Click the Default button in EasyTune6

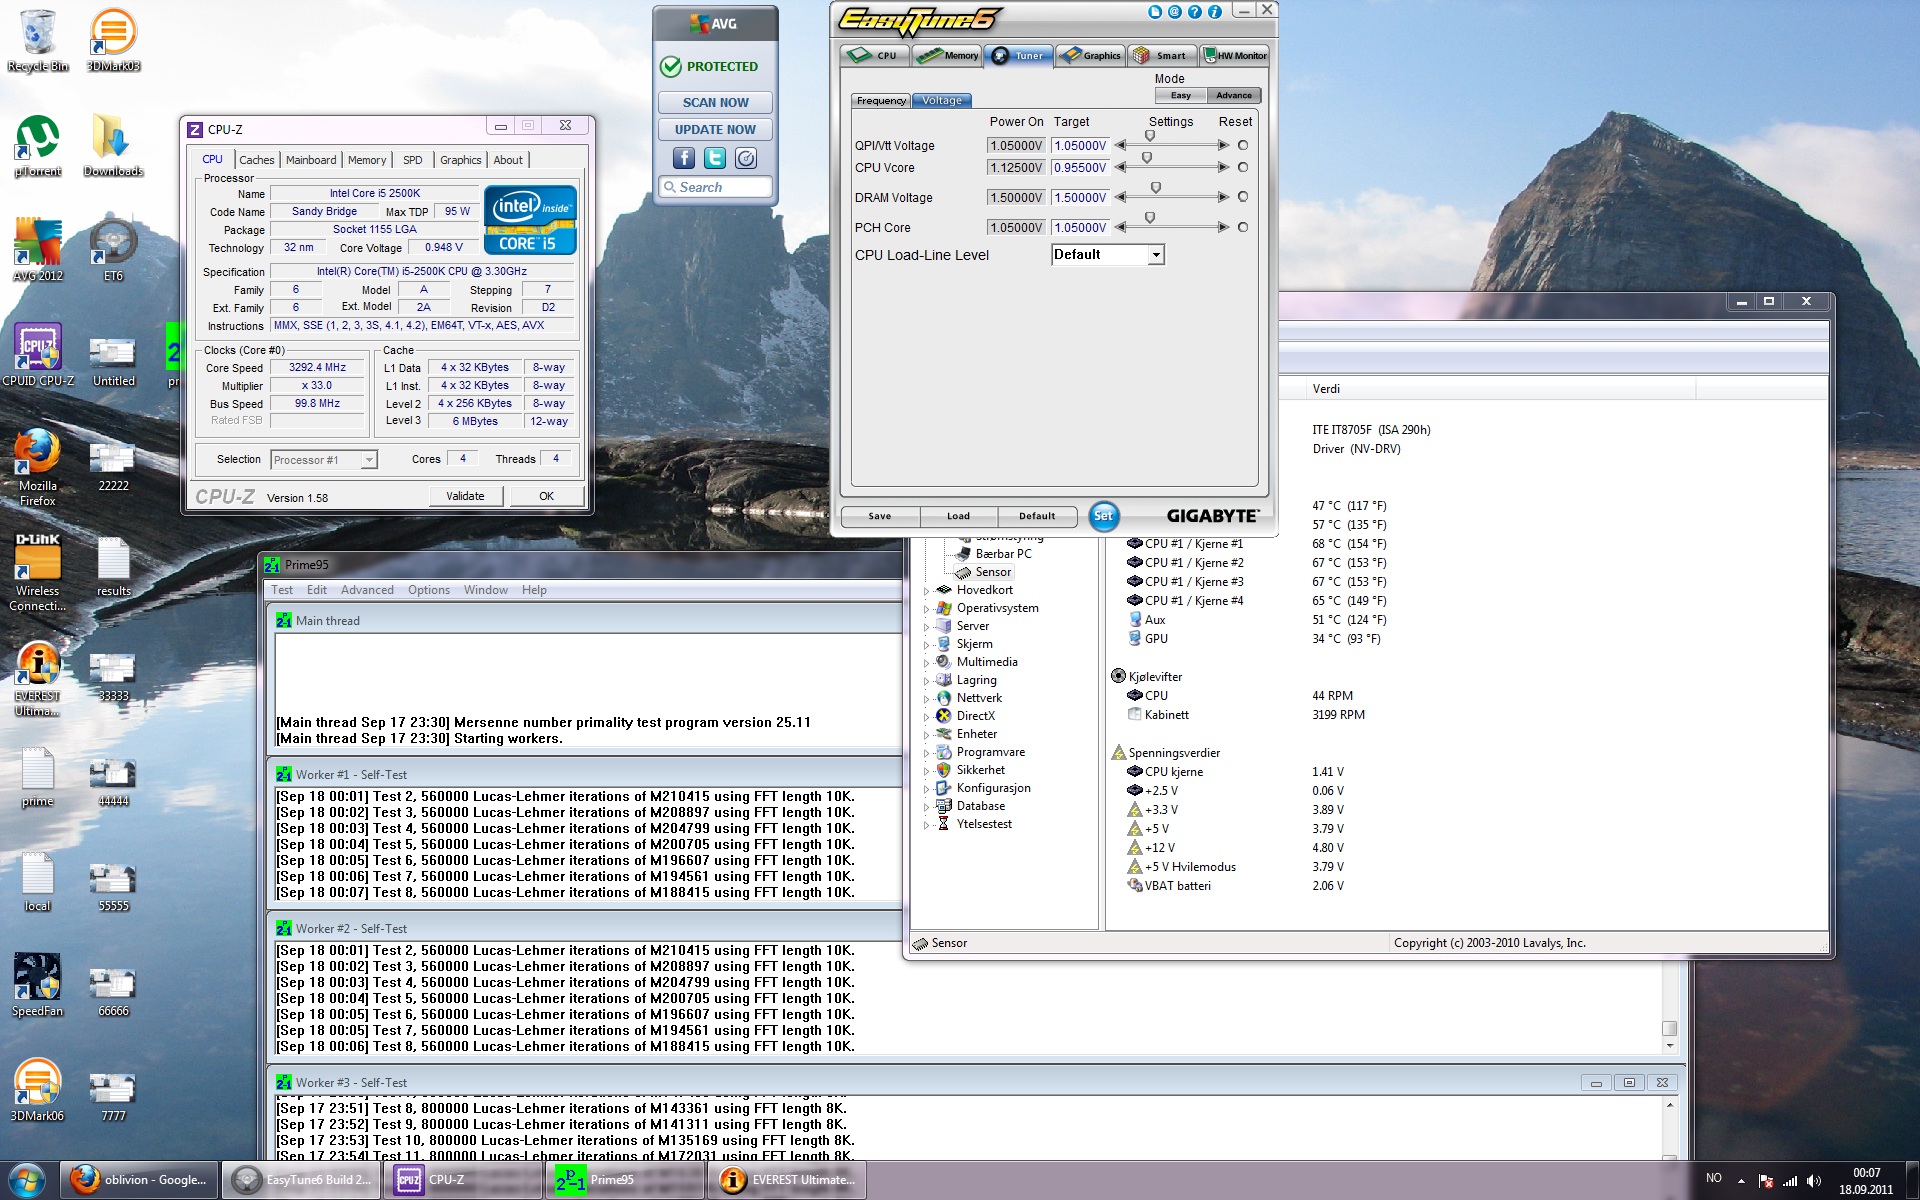click(1037, 516)
